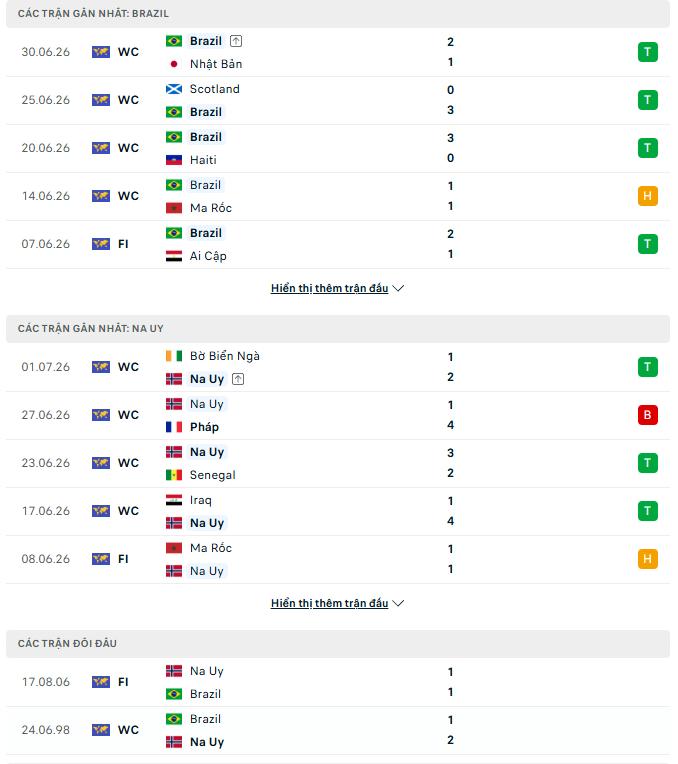The height and width of the screenshot is (764, 678).
Task: Click 'Hiển thị thêm trận đấu' under Na Uy section
Action: pos(329,603)
